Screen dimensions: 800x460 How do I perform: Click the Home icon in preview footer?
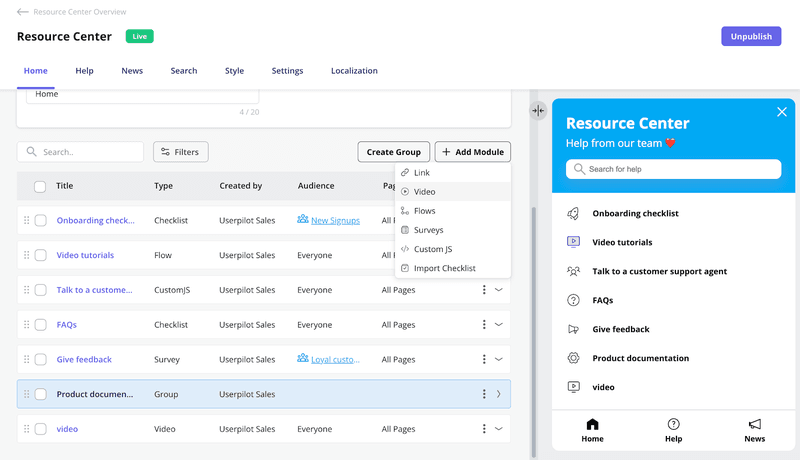pos(592,424)
